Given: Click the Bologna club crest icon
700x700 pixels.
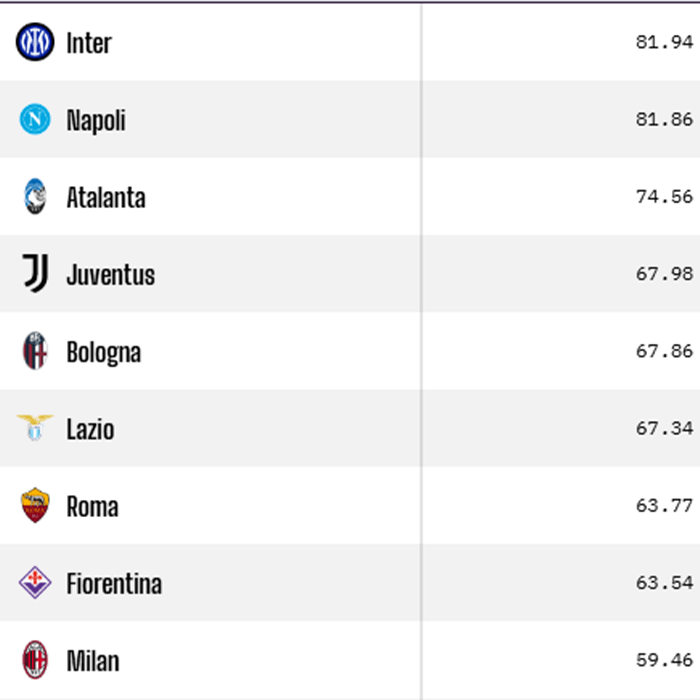Looking at the screenshot, I should tap(35, 351).
